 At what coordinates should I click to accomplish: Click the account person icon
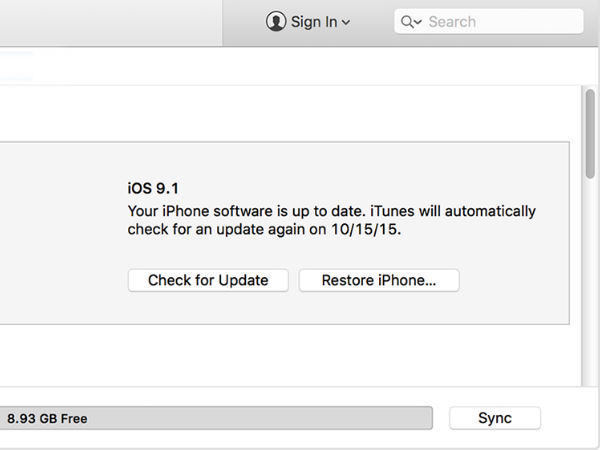tap(276, 22)
